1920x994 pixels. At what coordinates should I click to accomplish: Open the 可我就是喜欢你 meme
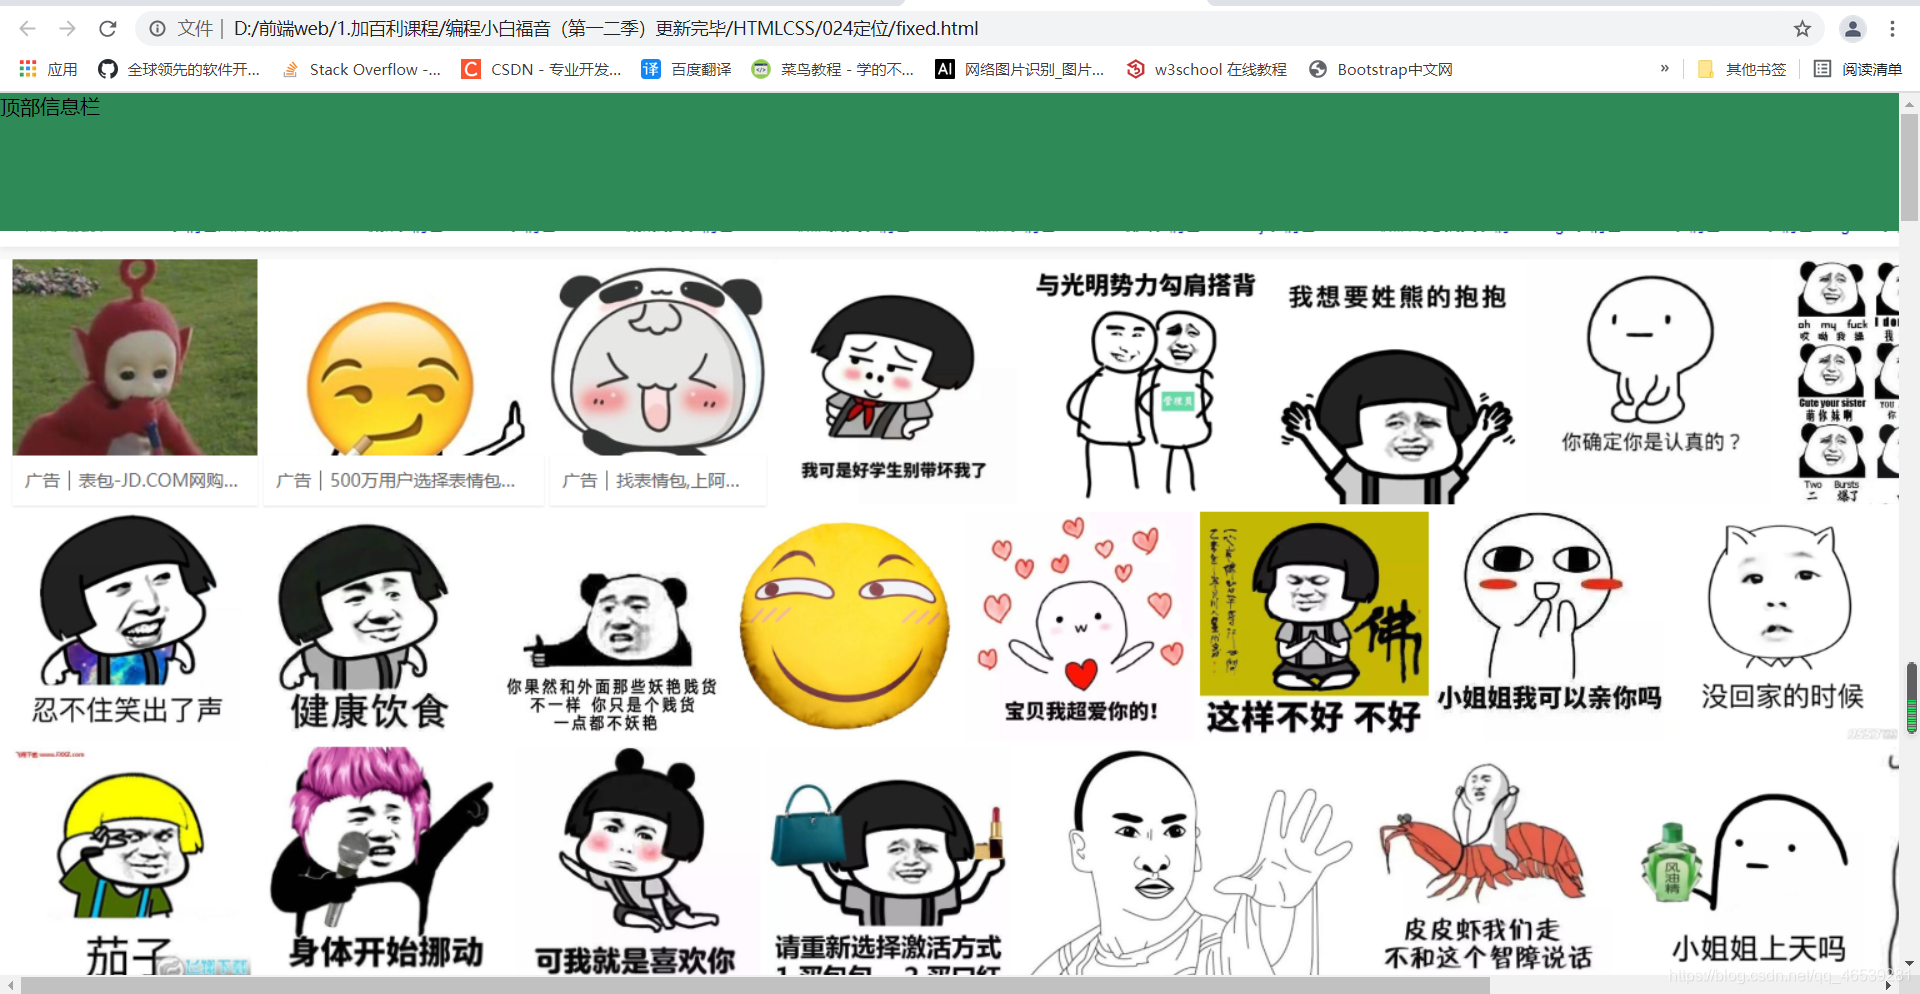click(x=636, y=862)
